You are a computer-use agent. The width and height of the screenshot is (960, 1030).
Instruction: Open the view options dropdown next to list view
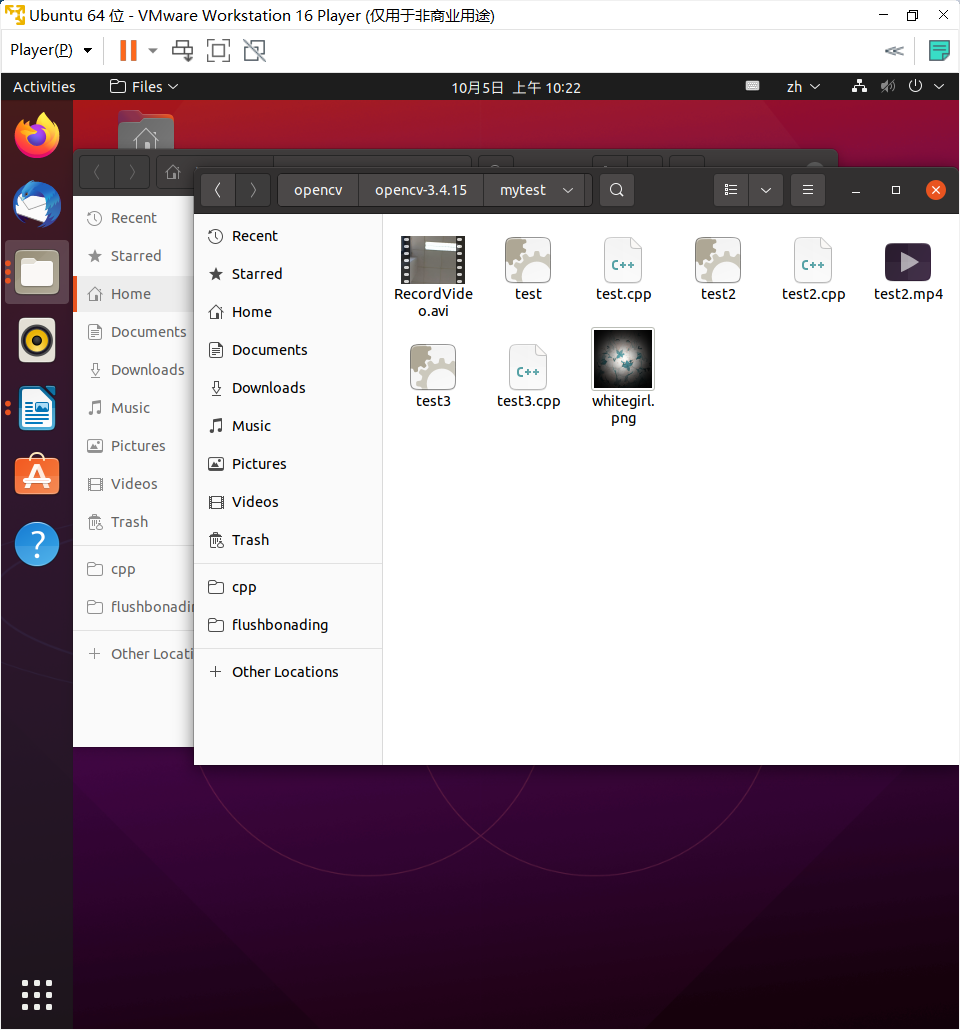(765, 189)
